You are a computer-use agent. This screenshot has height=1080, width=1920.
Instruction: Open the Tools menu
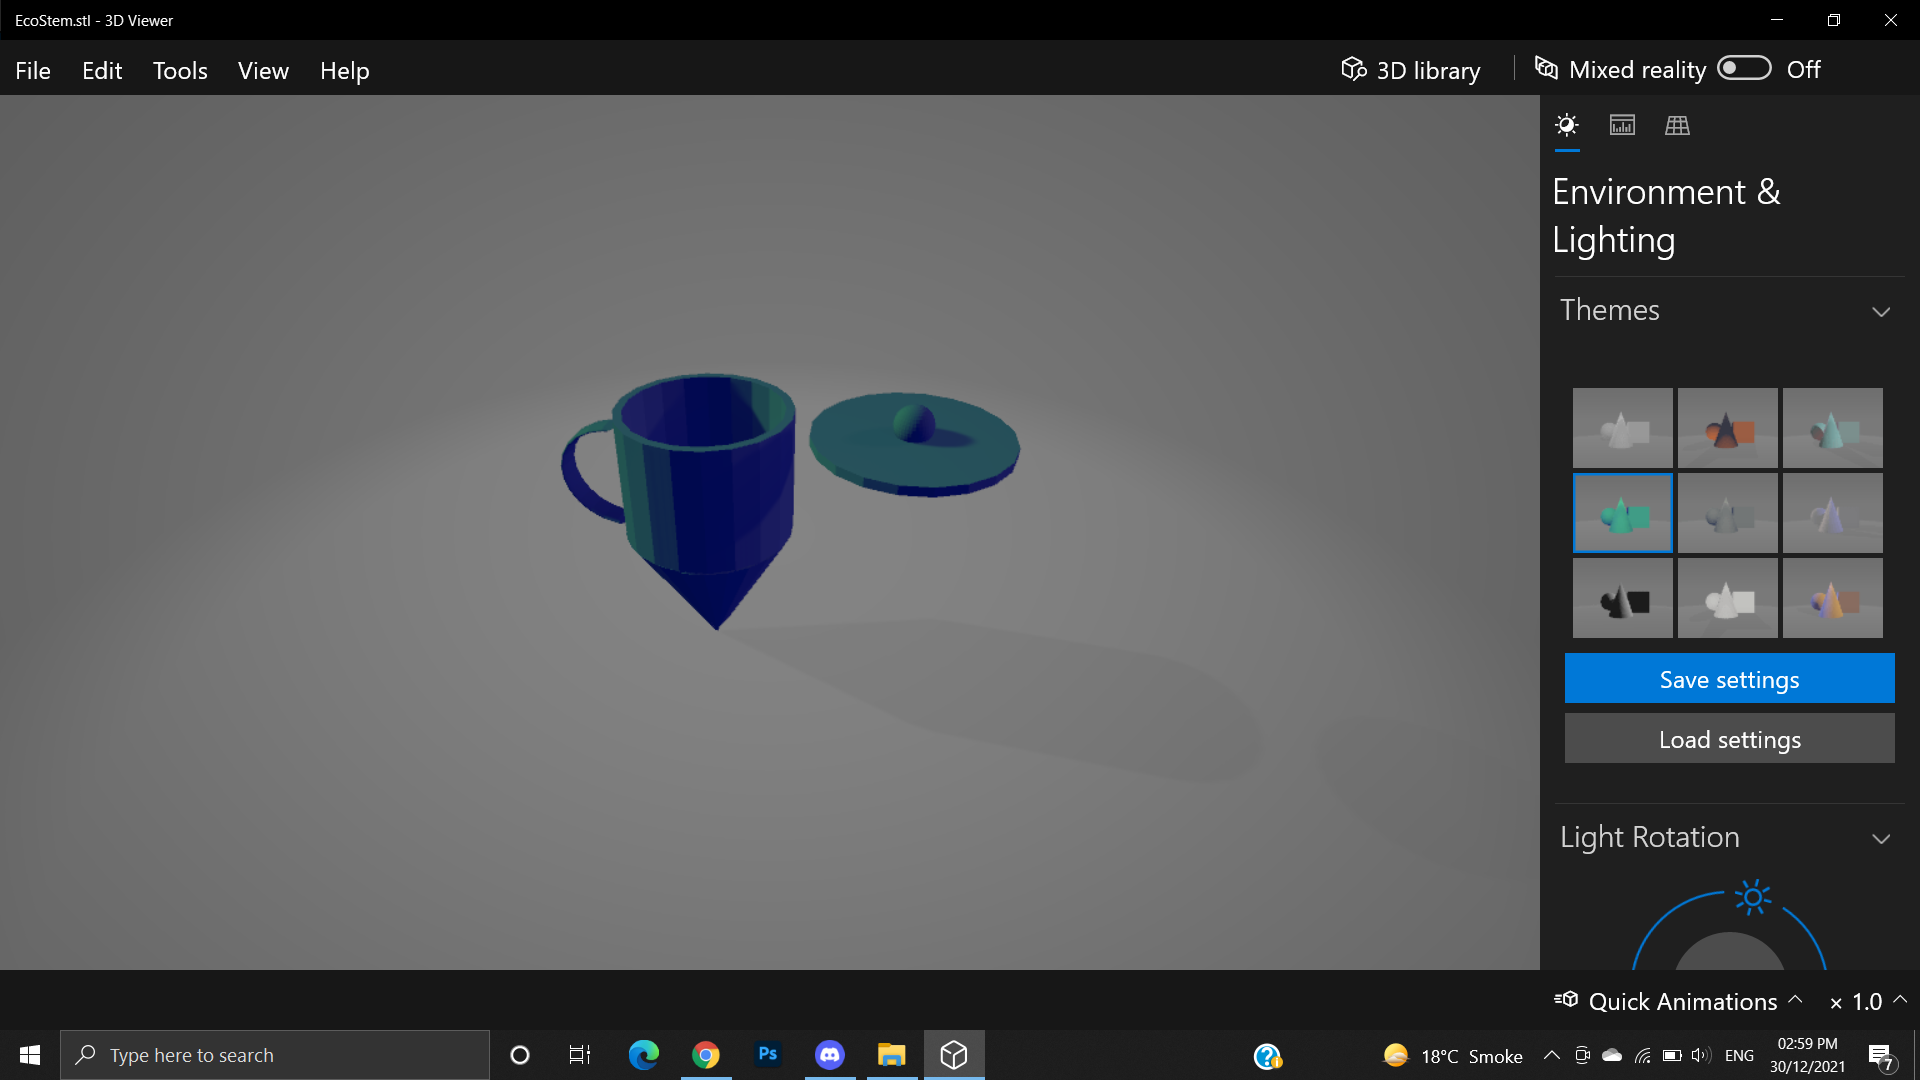[x=180, y=71]
